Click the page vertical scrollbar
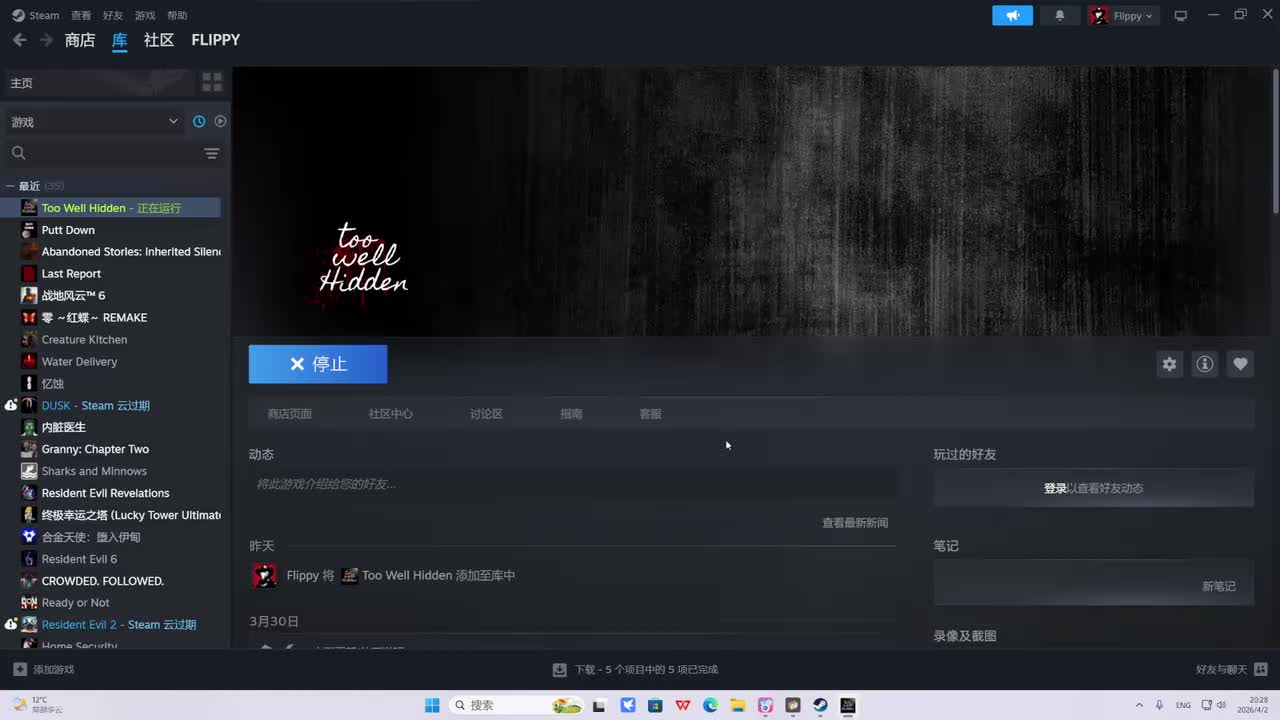 [x=1275, y=140]
